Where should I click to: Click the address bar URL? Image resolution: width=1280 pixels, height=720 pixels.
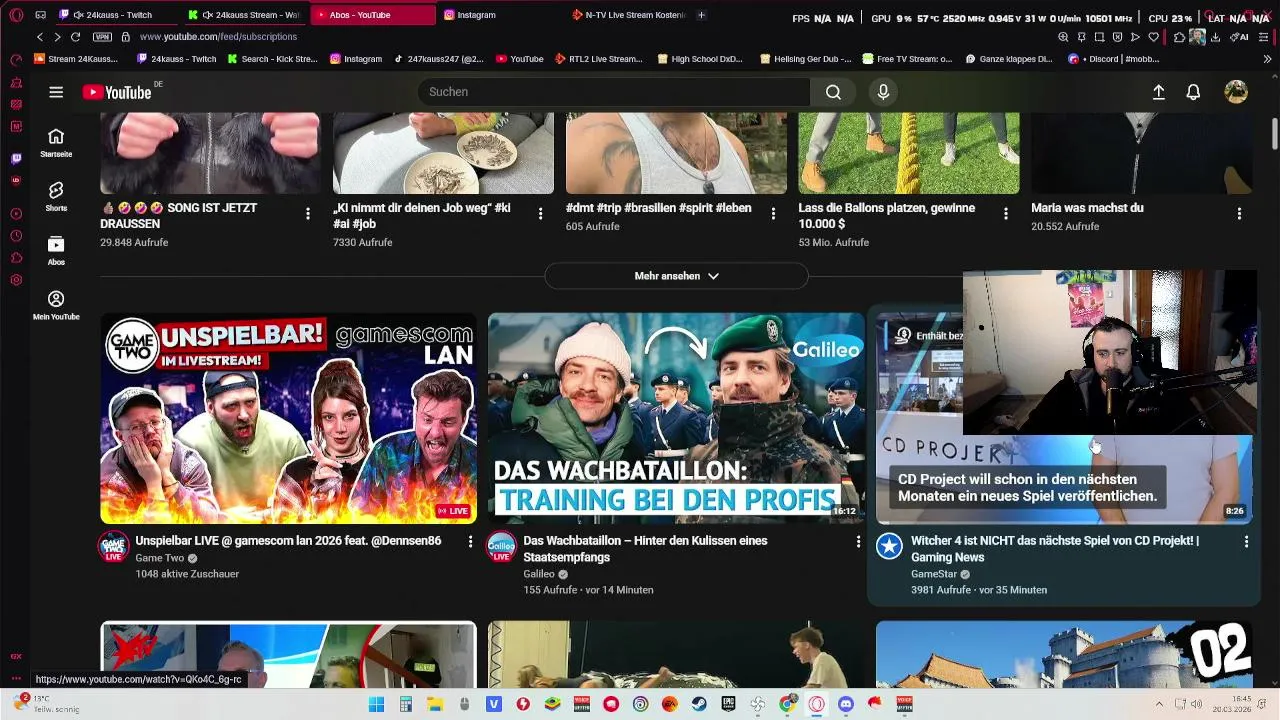218,37
